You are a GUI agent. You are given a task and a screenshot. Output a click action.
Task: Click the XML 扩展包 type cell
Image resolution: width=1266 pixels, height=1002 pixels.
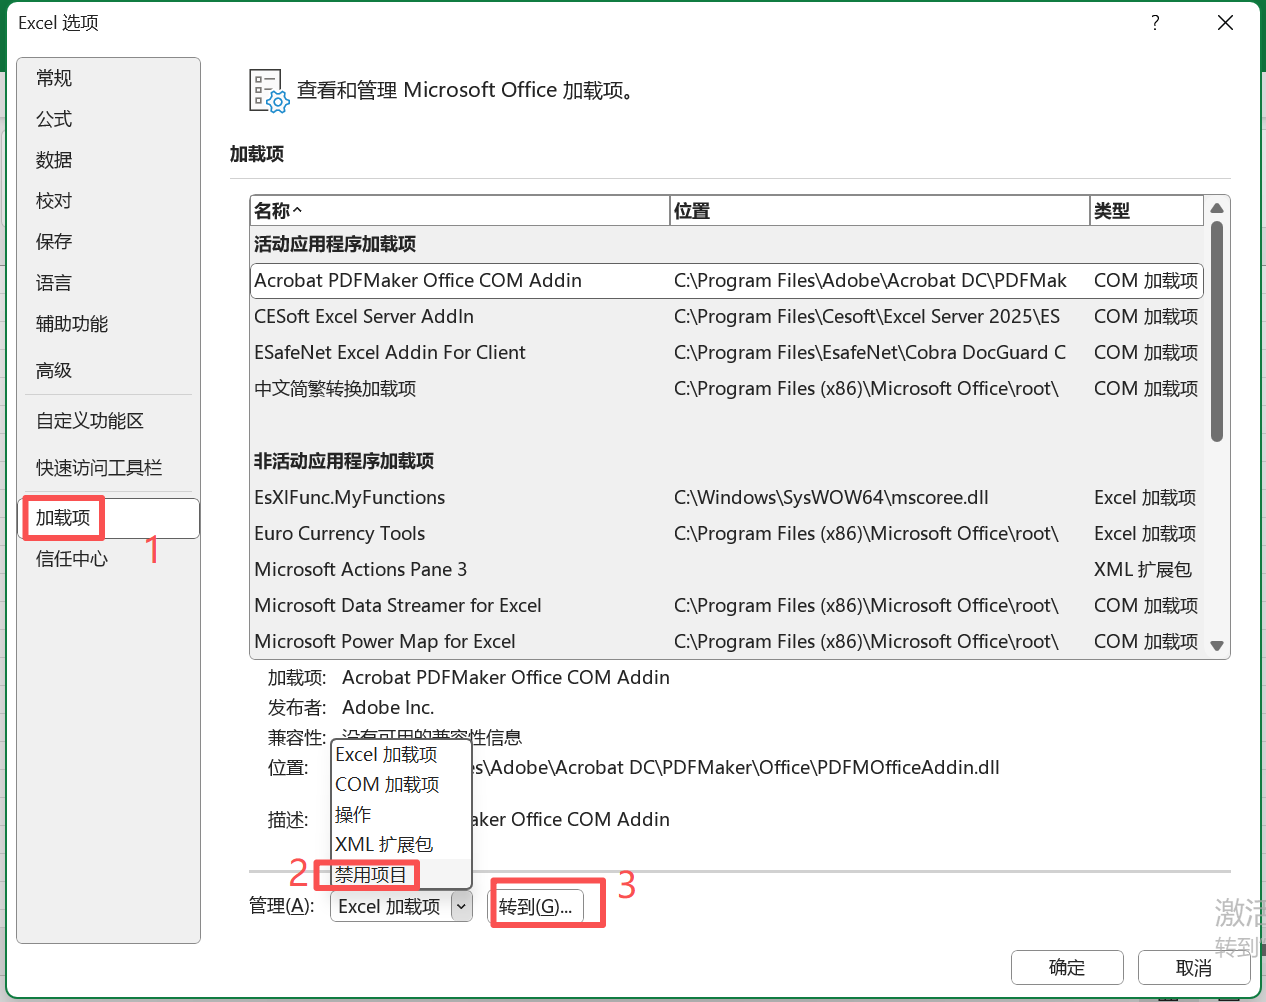point(1143,570)
